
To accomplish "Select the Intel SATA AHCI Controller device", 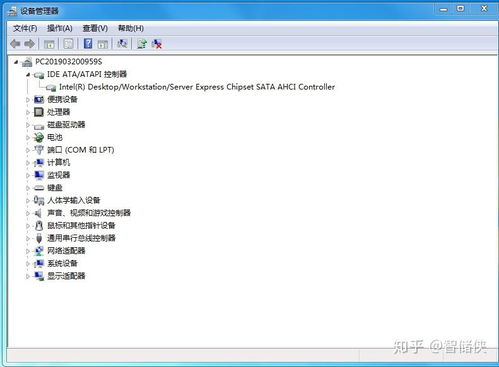I will tap(197, 87).
